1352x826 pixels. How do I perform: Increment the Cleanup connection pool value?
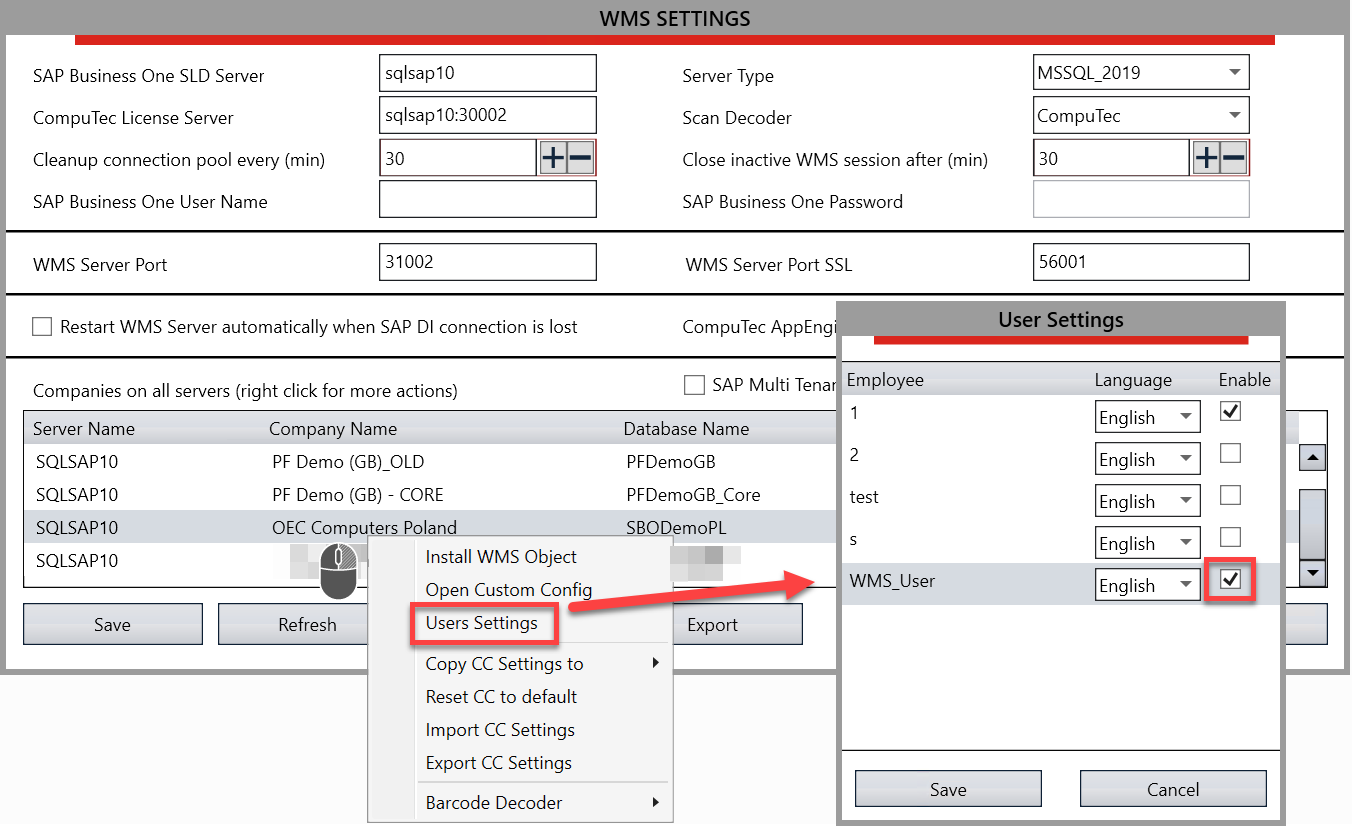554,157
